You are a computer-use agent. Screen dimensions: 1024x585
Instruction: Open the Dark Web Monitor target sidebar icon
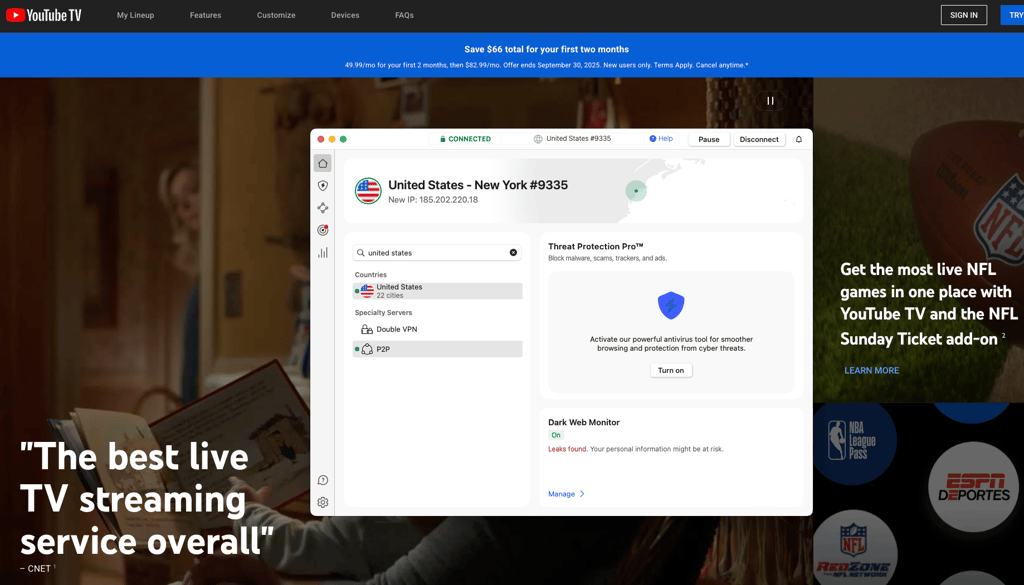(x=323, y=230)
